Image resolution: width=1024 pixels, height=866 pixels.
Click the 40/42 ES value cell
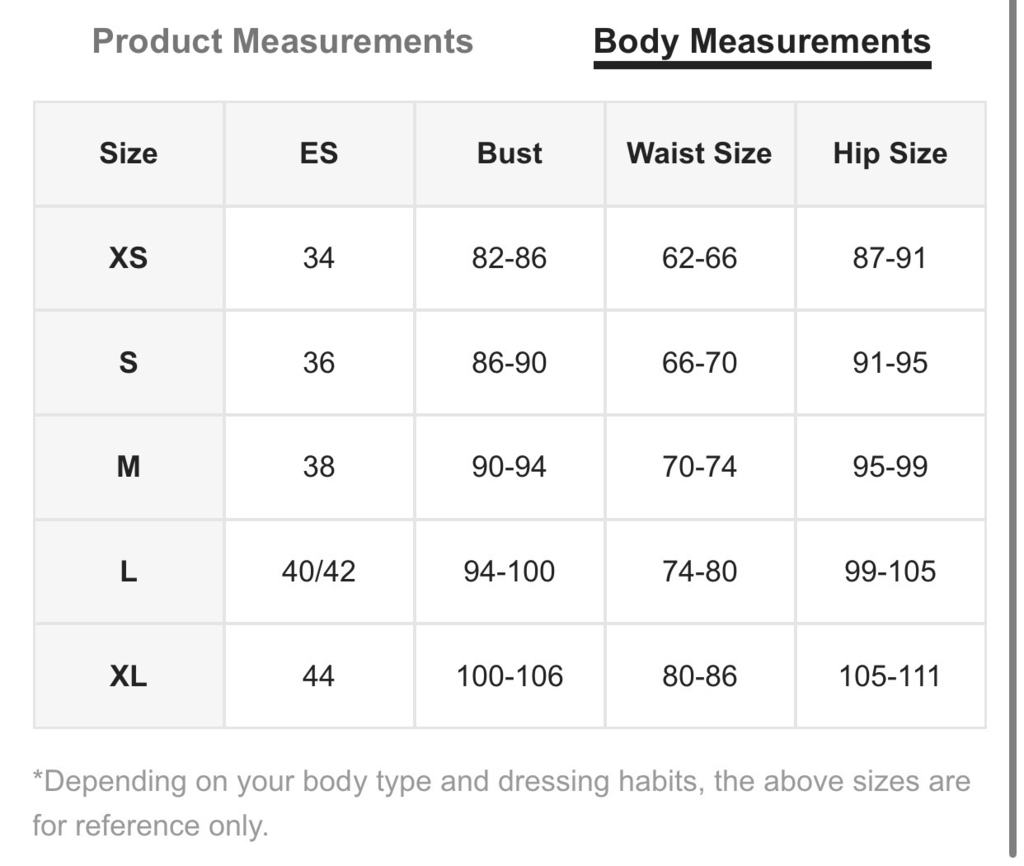(x=319, y=571)
